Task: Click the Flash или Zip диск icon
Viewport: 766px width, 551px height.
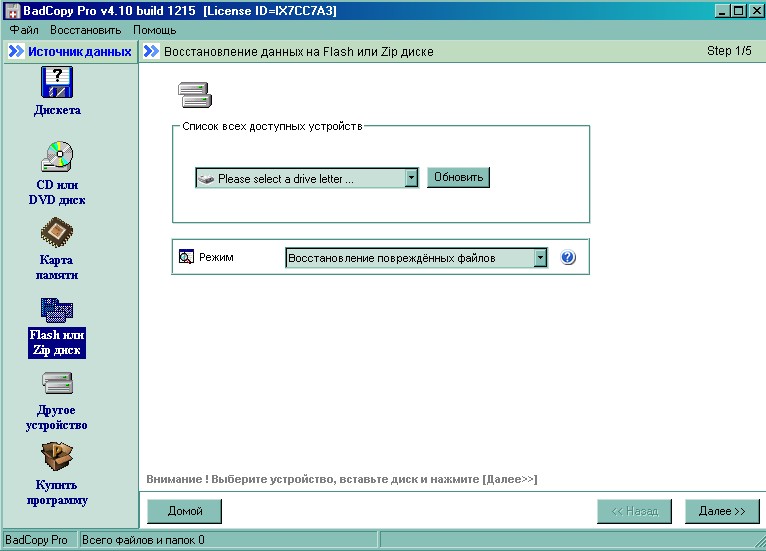Action: pos(57,311)
